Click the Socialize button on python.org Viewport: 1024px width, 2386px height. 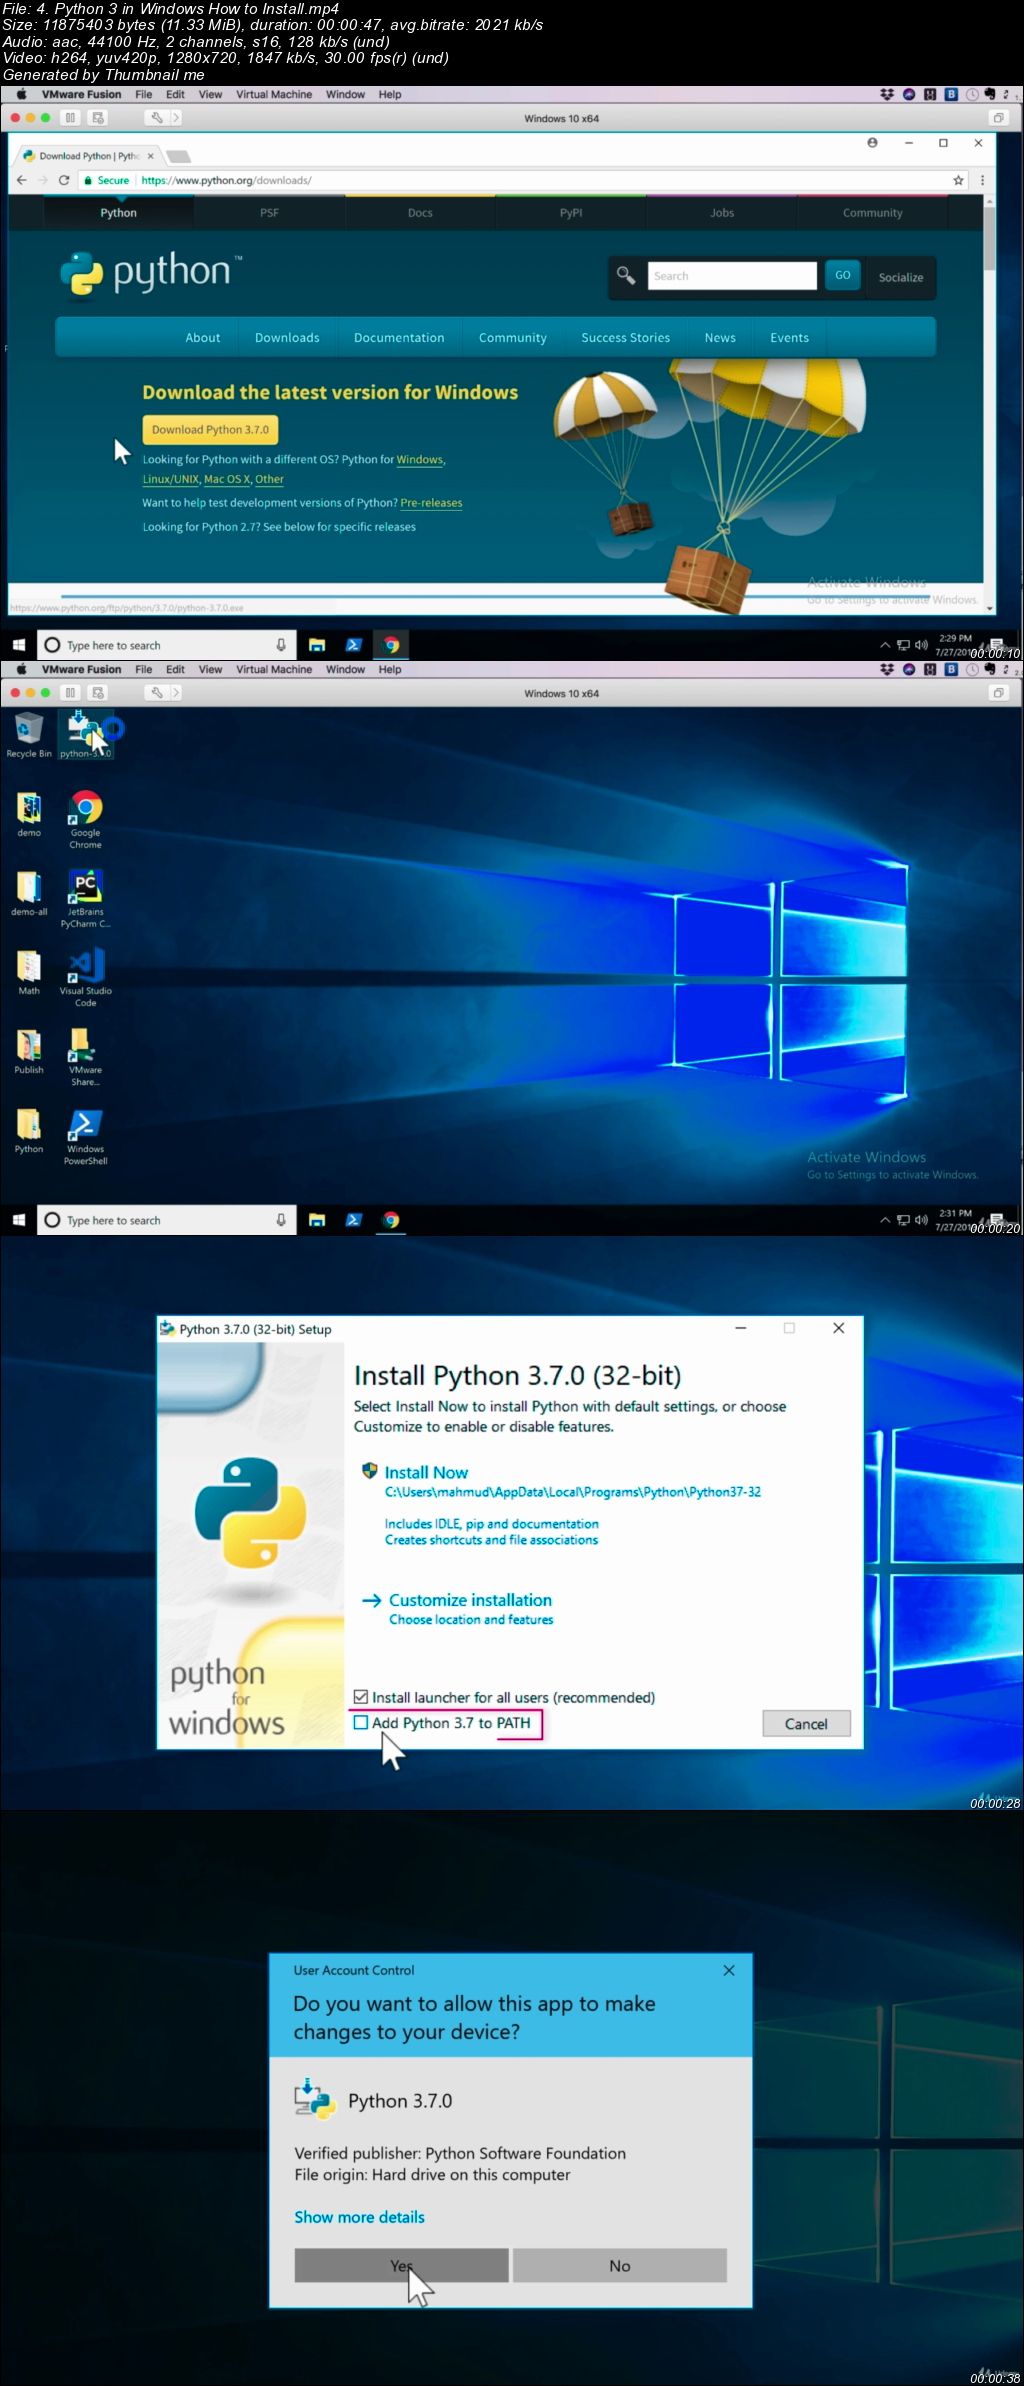click(x=901, y=277)
